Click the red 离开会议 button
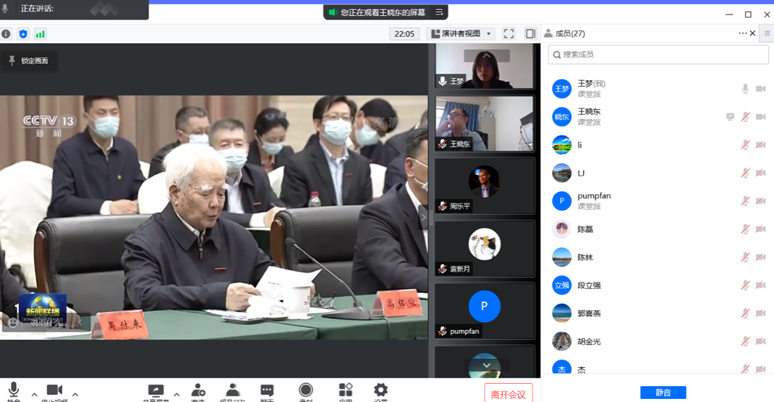 (x=508, y=393)
